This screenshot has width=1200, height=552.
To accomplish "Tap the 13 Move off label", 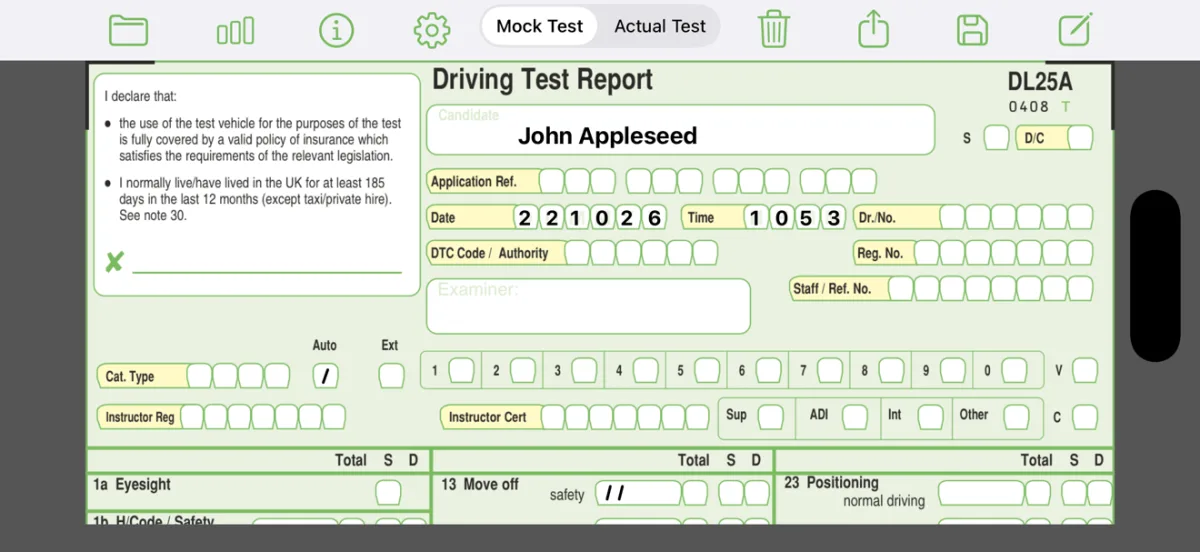I will 480,484.
